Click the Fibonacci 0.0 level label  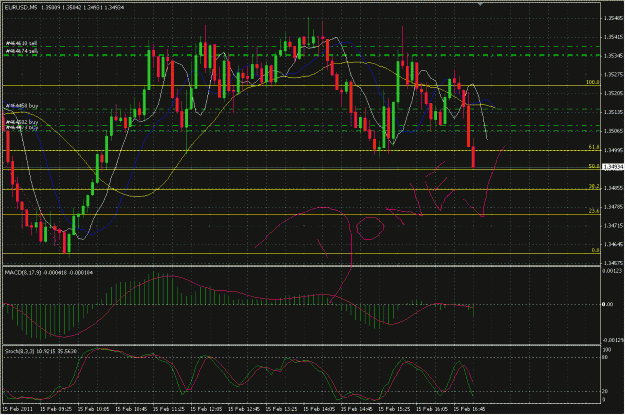tap(595, 250)
